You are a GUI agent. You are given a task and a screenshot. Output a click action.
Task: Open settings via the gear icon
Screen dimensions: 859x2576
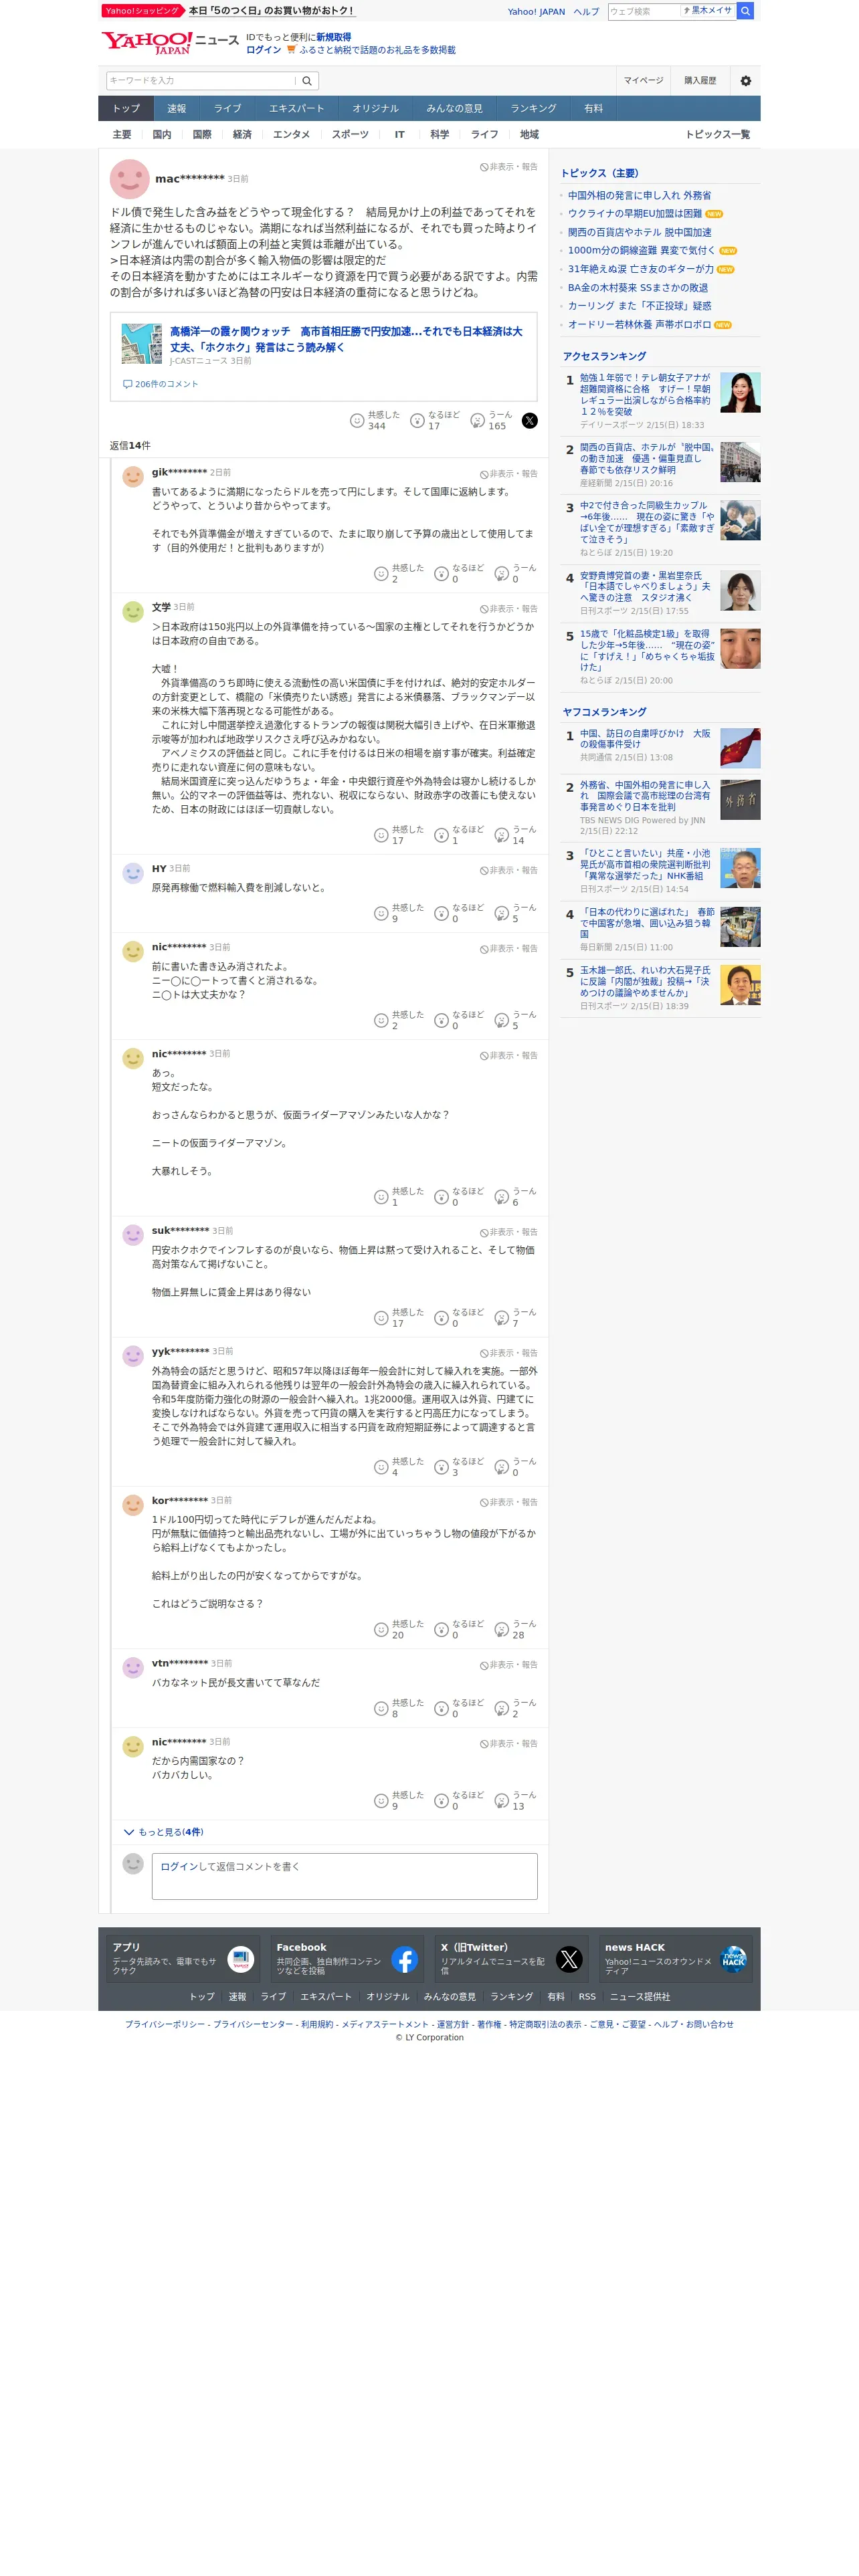(745, 81)
